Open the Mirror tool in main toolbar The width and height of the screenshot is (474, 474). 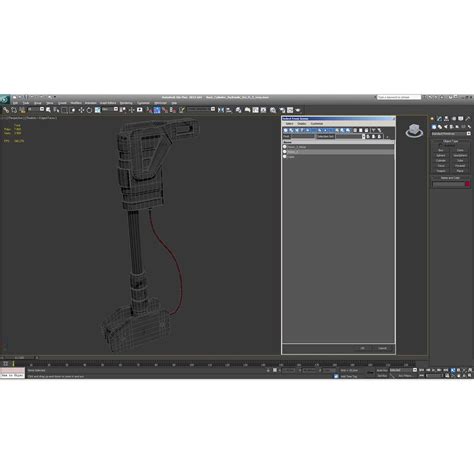point(221,110)
